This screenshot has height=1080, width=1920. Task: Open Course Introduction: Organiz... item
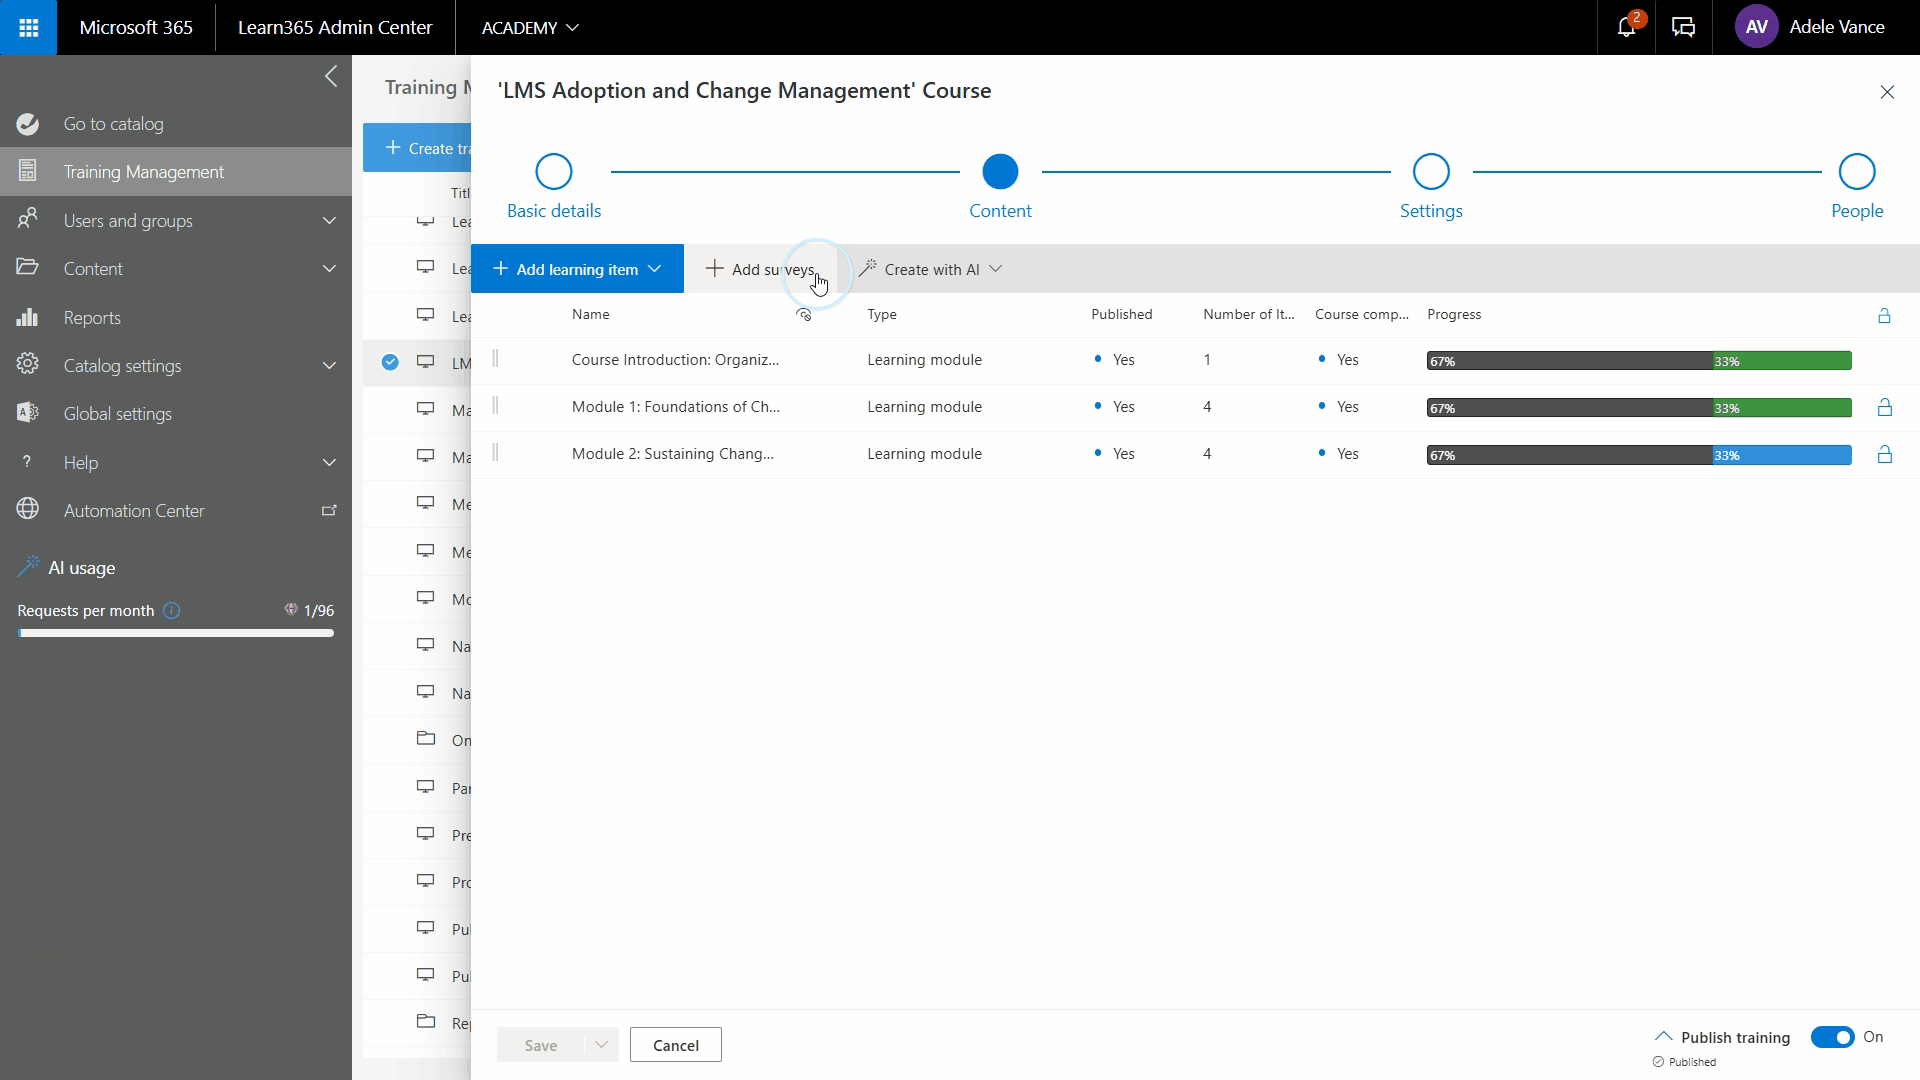tap(675, 359)
